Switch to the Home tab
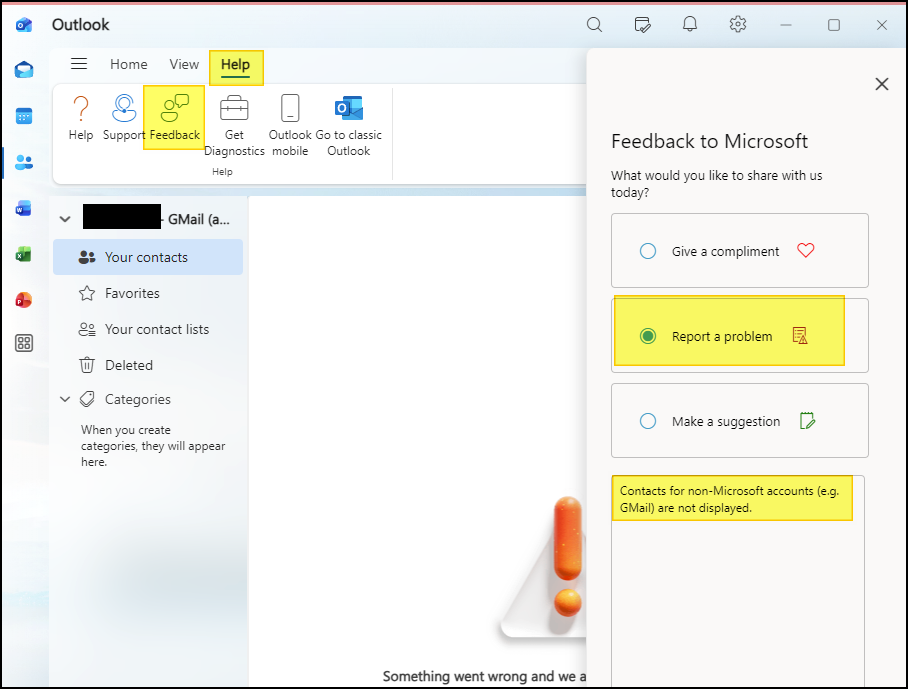The image size is (908, 689). [129, 64]
